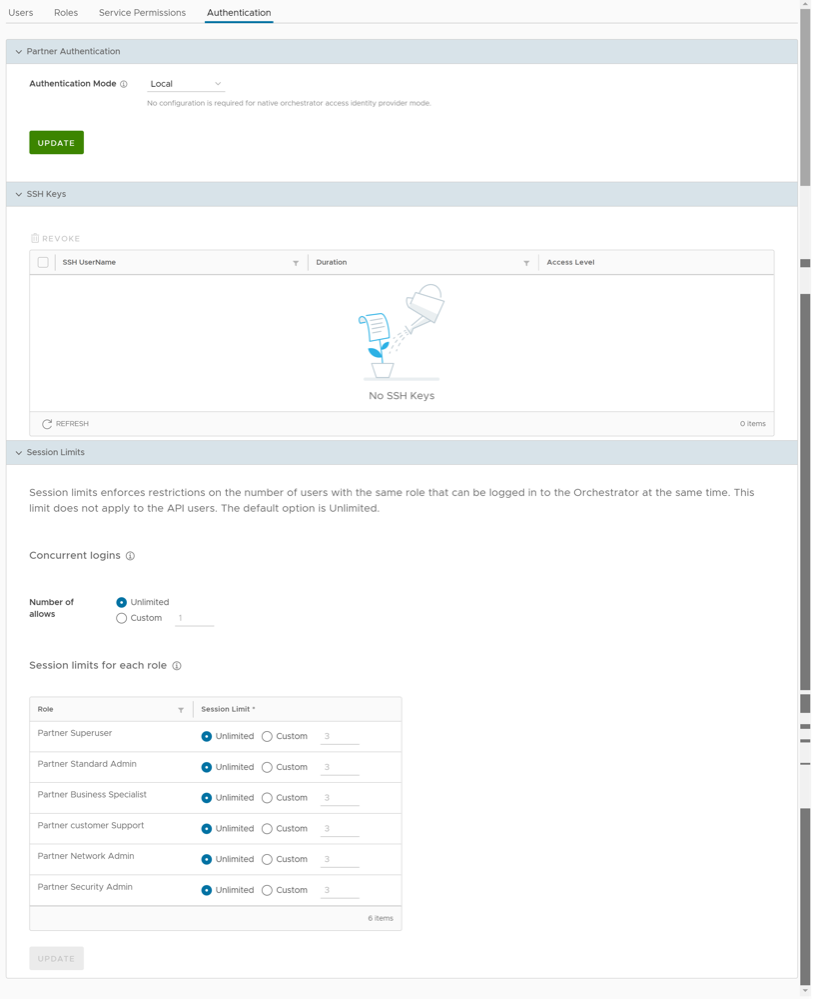
Task: Collapse the Session Limits section
Action: 19,453
